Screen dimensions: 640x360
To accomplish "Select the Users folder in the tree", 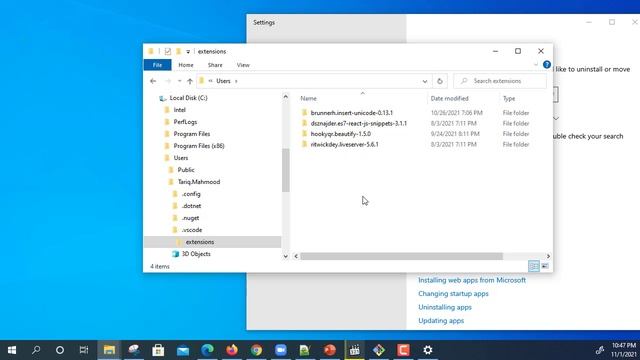I will pyautogui.click(x=180, y=158).
